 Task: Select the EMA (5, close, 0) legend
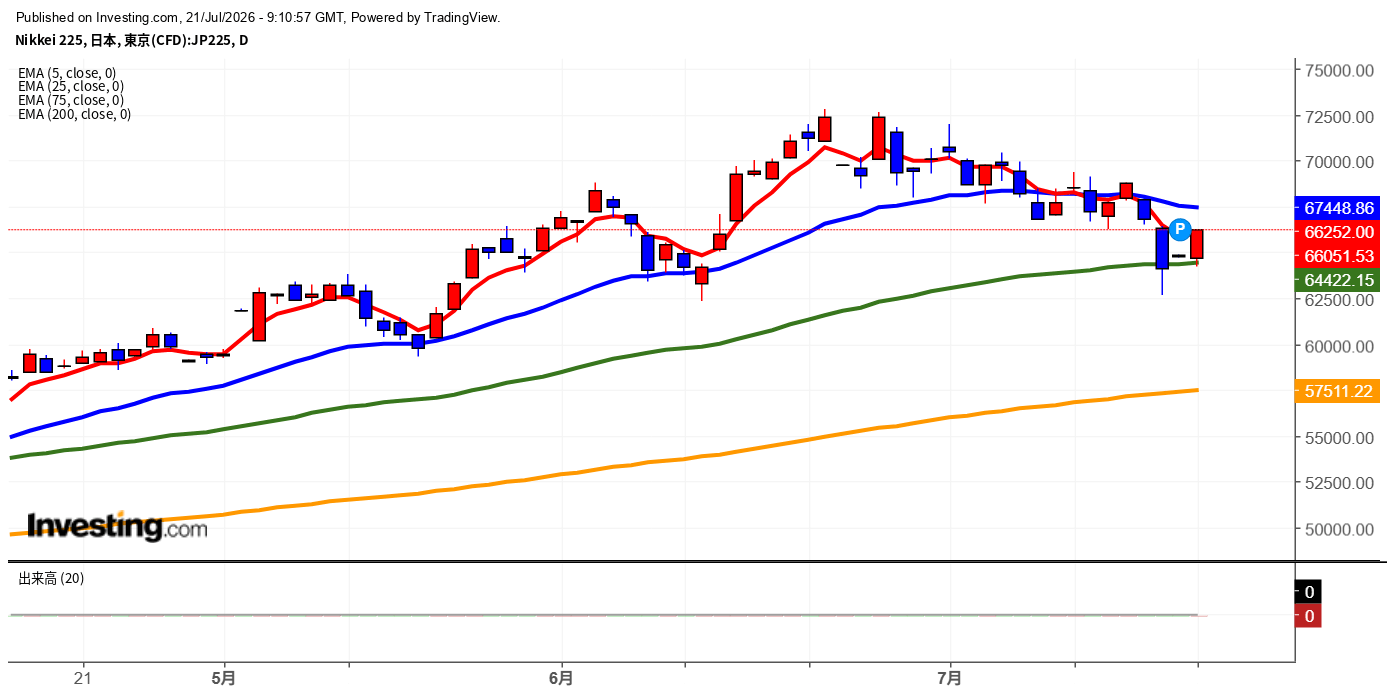pos(67,73)
